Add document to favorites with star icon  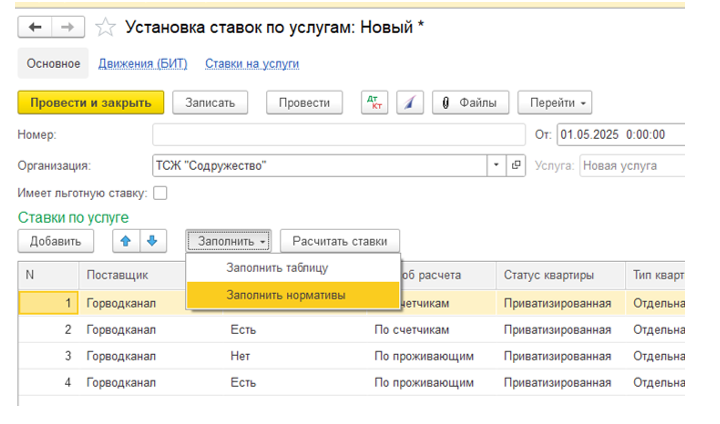point(105,27)
